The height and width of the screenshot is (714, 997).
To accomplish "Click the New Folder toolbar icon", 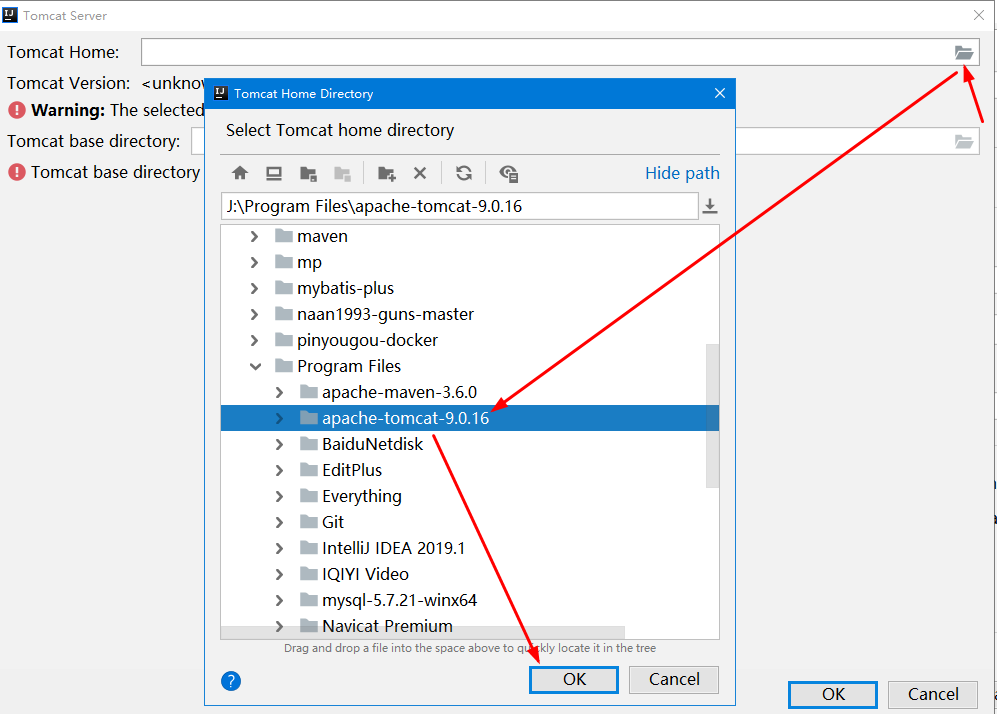I will pos(387,173).
